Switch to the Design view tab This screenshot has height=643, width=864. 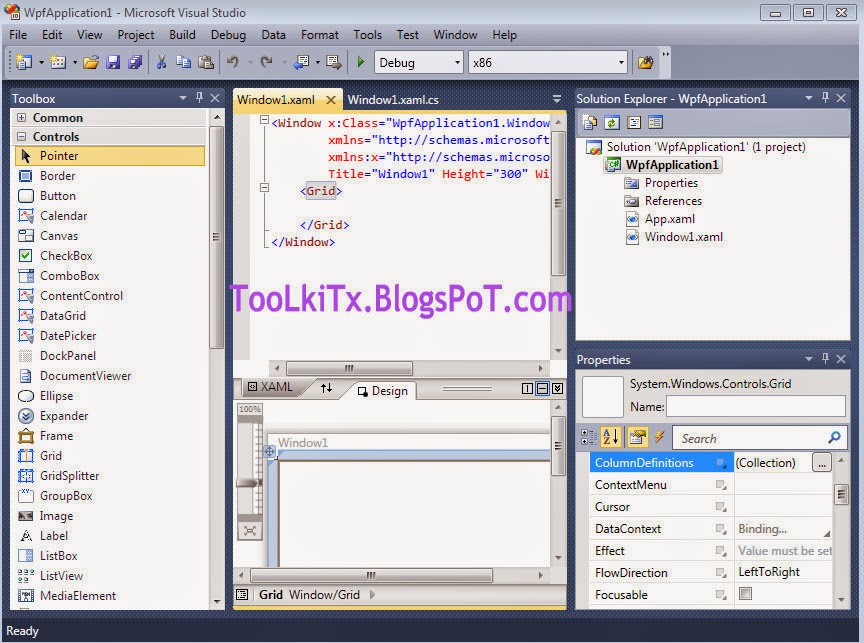[x=384, y=391]
